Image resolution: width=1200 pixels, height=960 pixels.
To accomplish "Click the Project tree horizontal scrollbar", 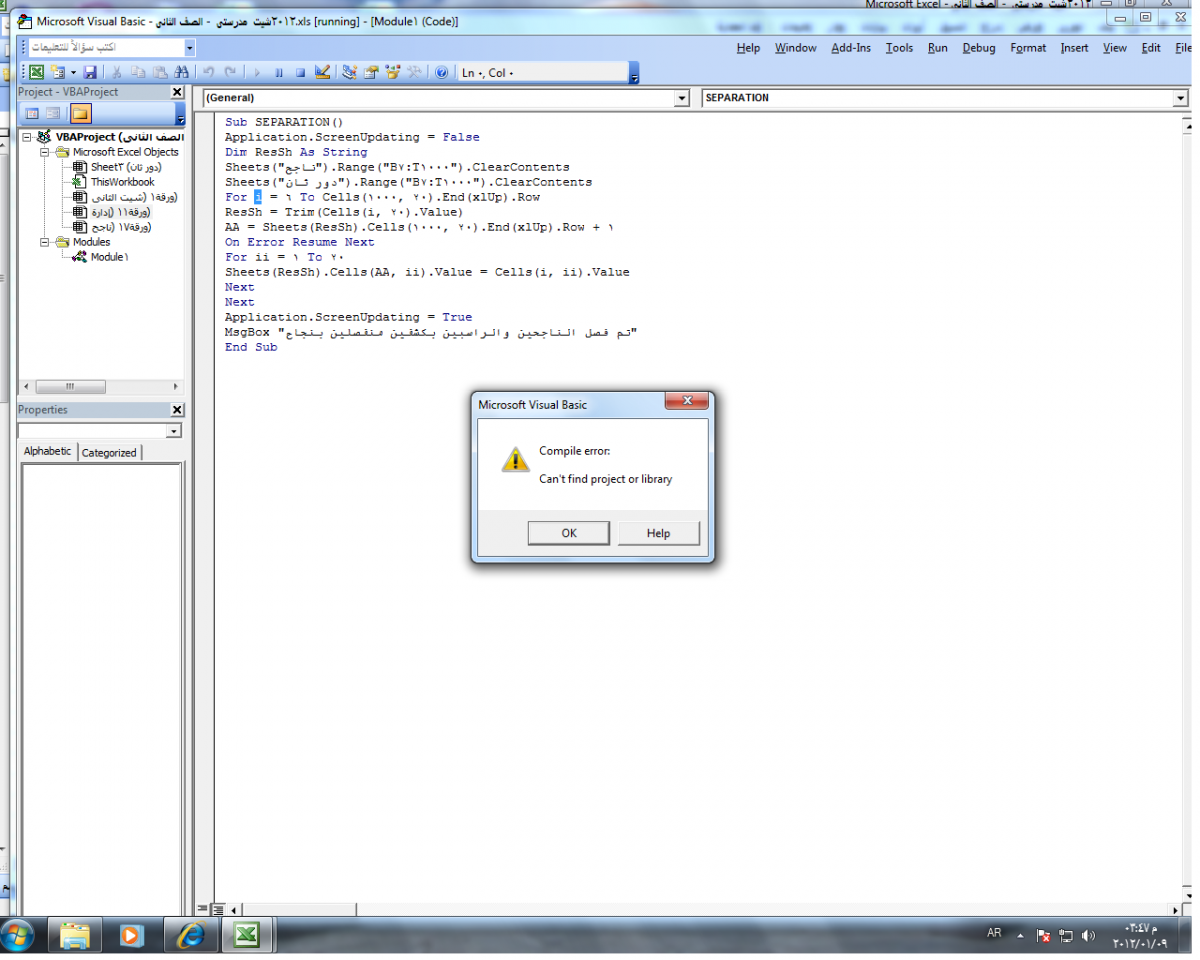I will tap(101, 386).
